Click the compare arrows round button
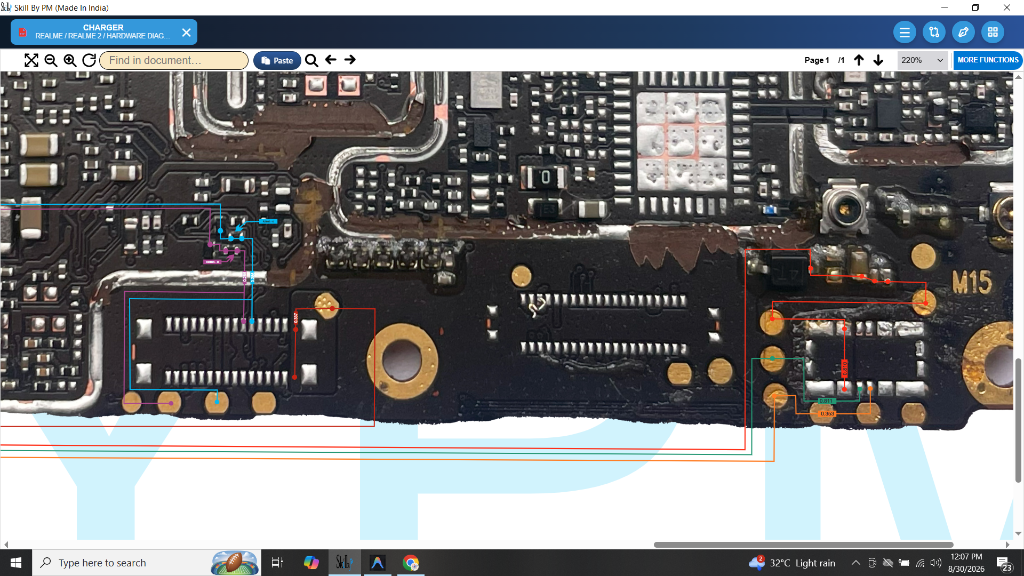1024x576 pixels. point(934,32)
